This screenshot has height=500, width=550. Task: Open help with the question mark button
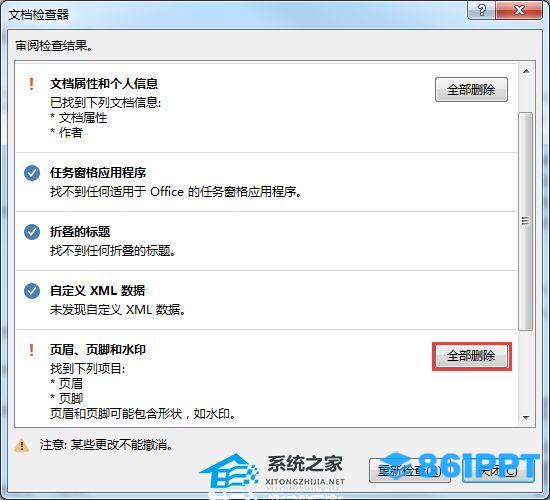click(x=481, y=10)
